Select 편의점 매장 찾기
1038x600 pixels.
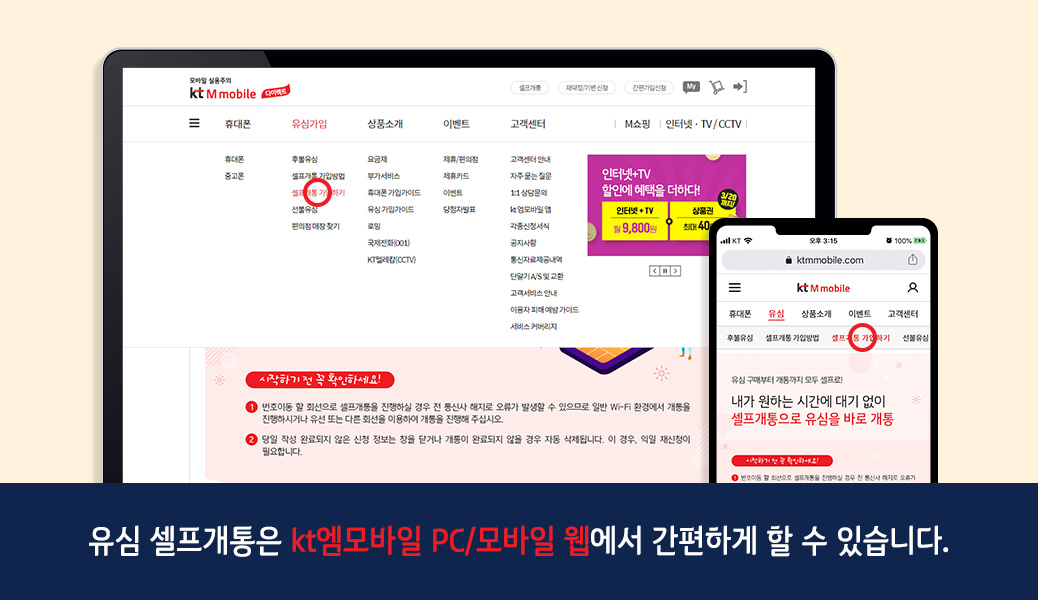pyautogui.click(x=315, y=226)
